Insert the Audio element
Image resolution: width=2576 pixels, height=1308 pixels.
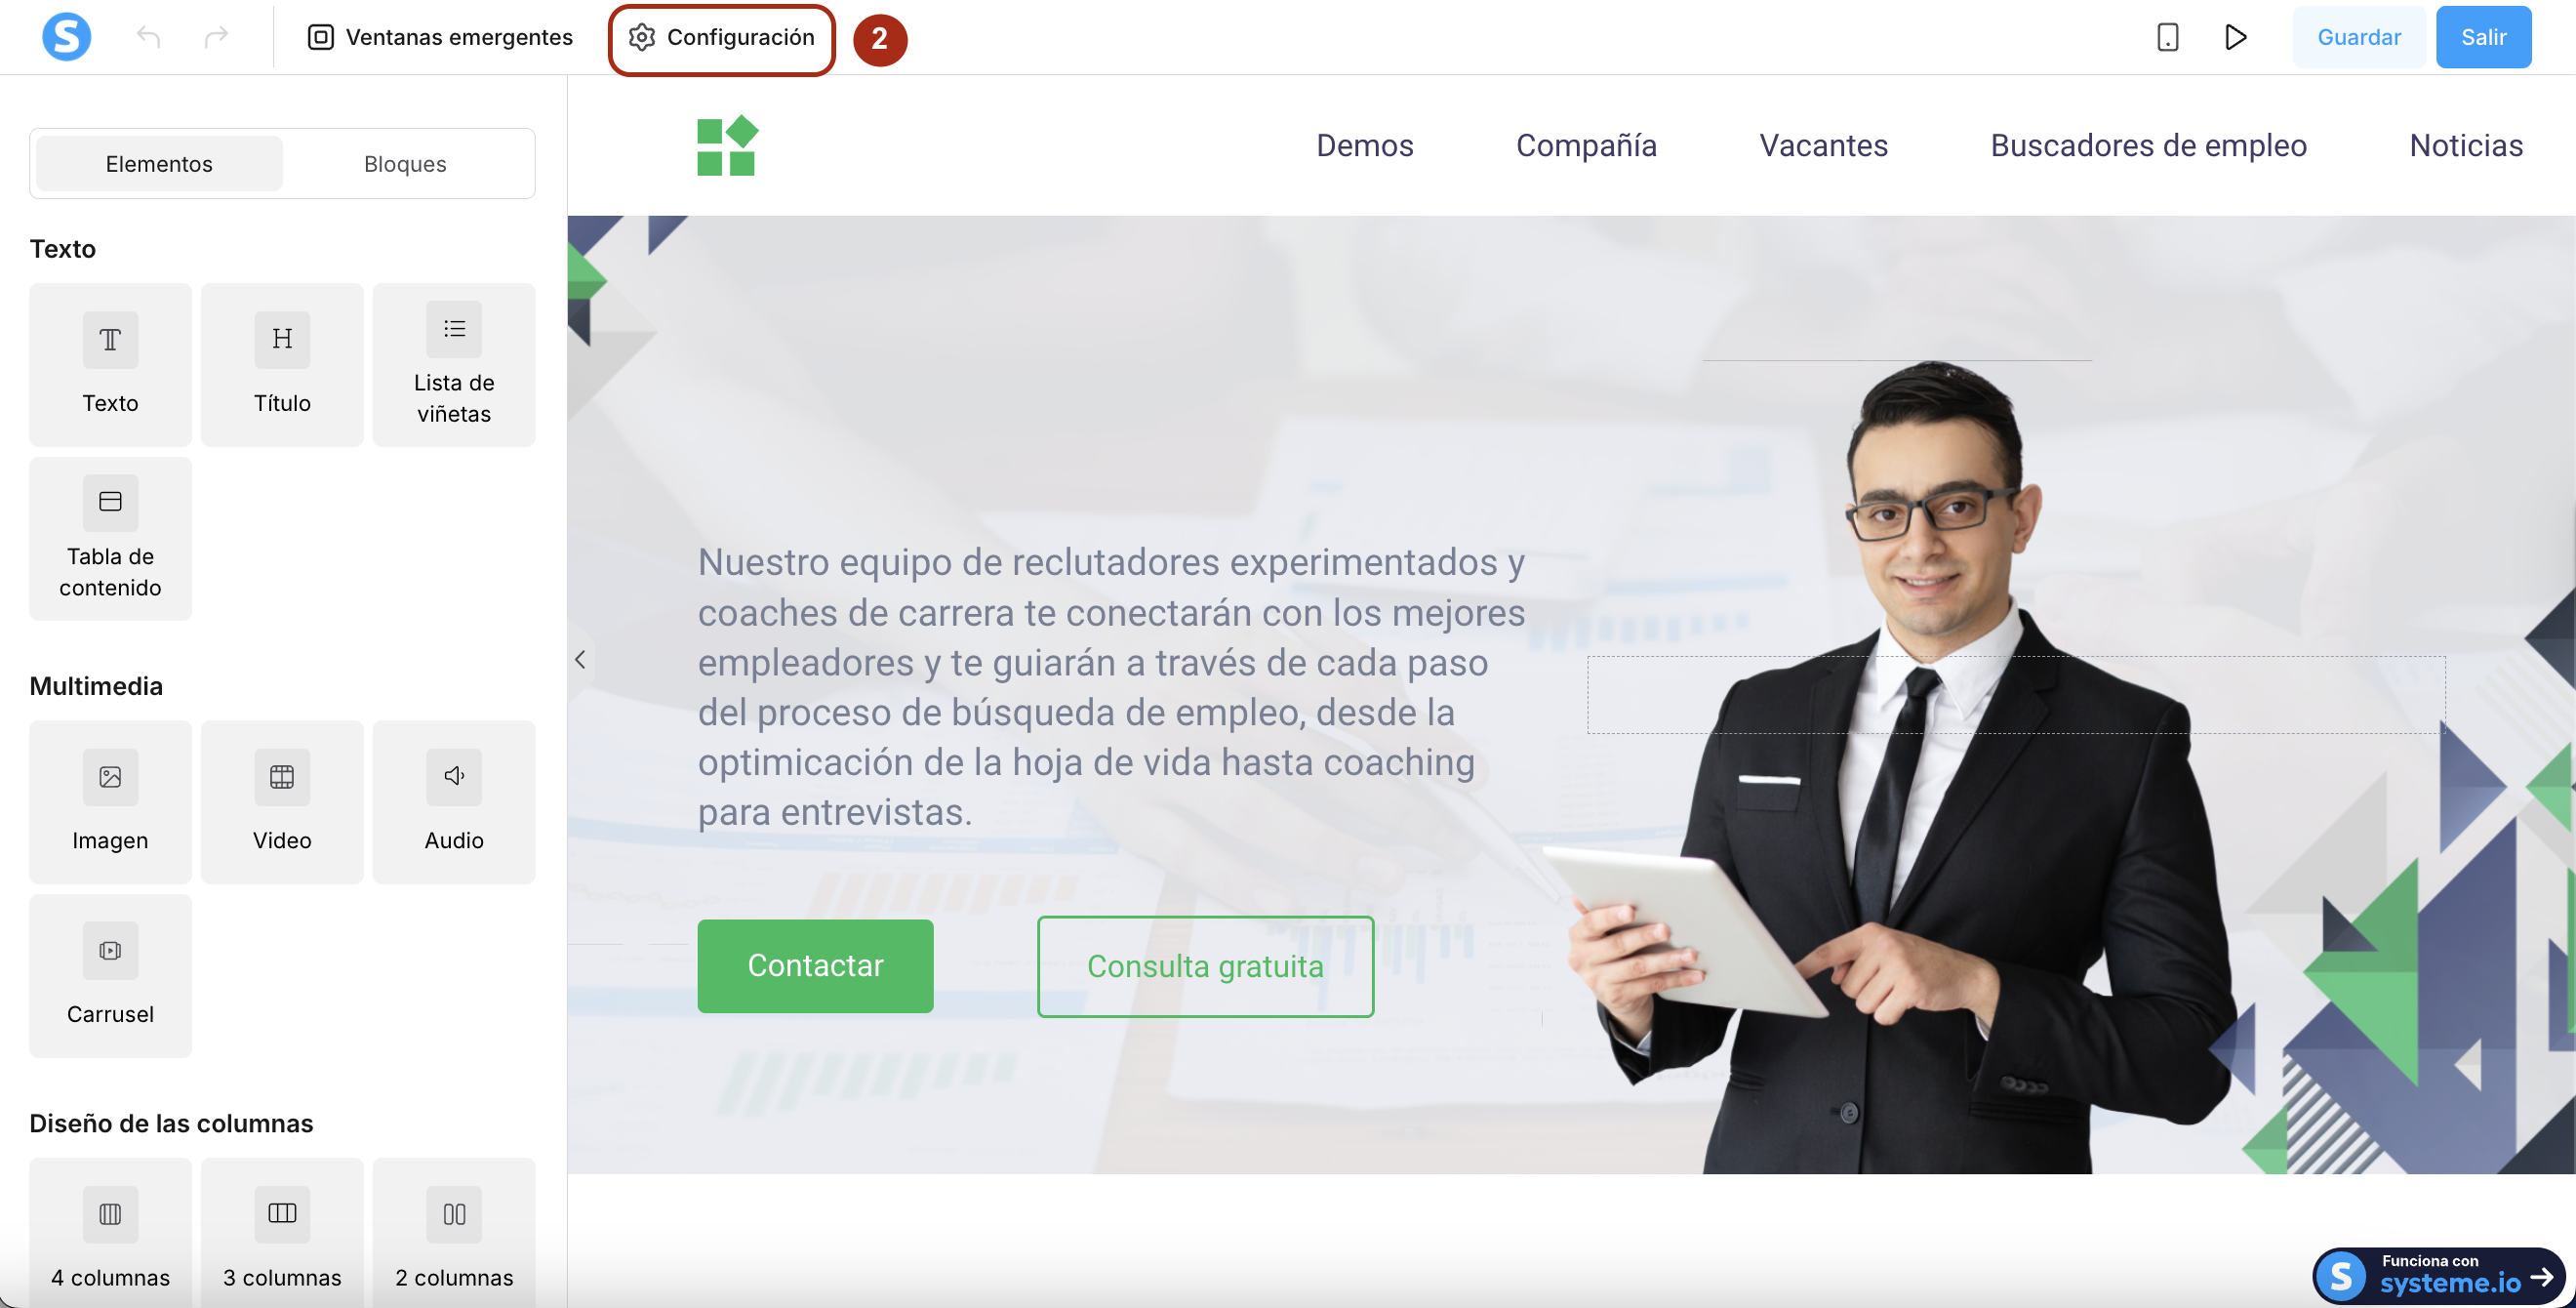click(454, 801)
